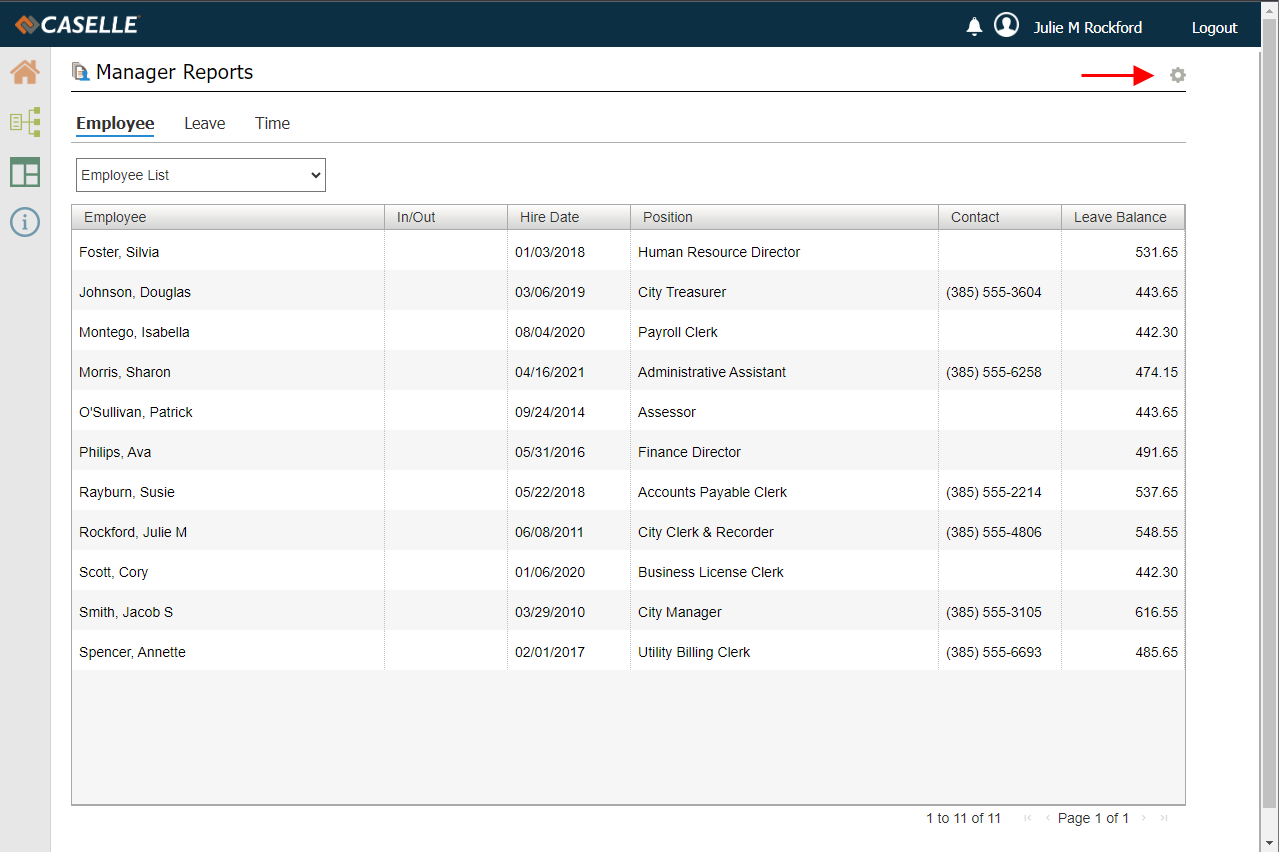The height and width of the screenshot is (852, 1279).
Task: Click the user profile avatar icon
Action: coord(1006,26)
